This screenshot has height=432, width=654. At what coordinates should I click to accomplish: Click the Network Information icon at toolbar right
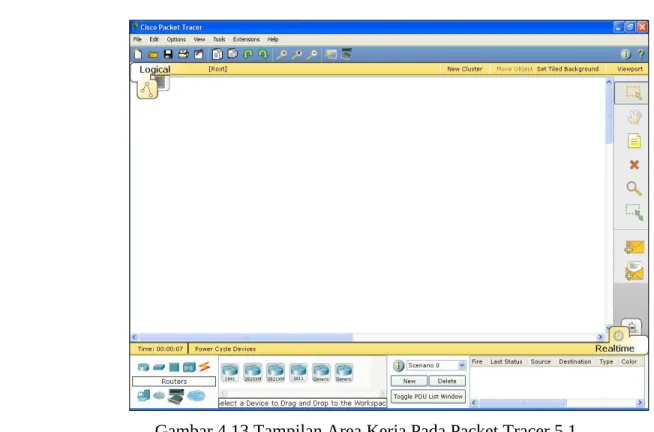[625, 54]
